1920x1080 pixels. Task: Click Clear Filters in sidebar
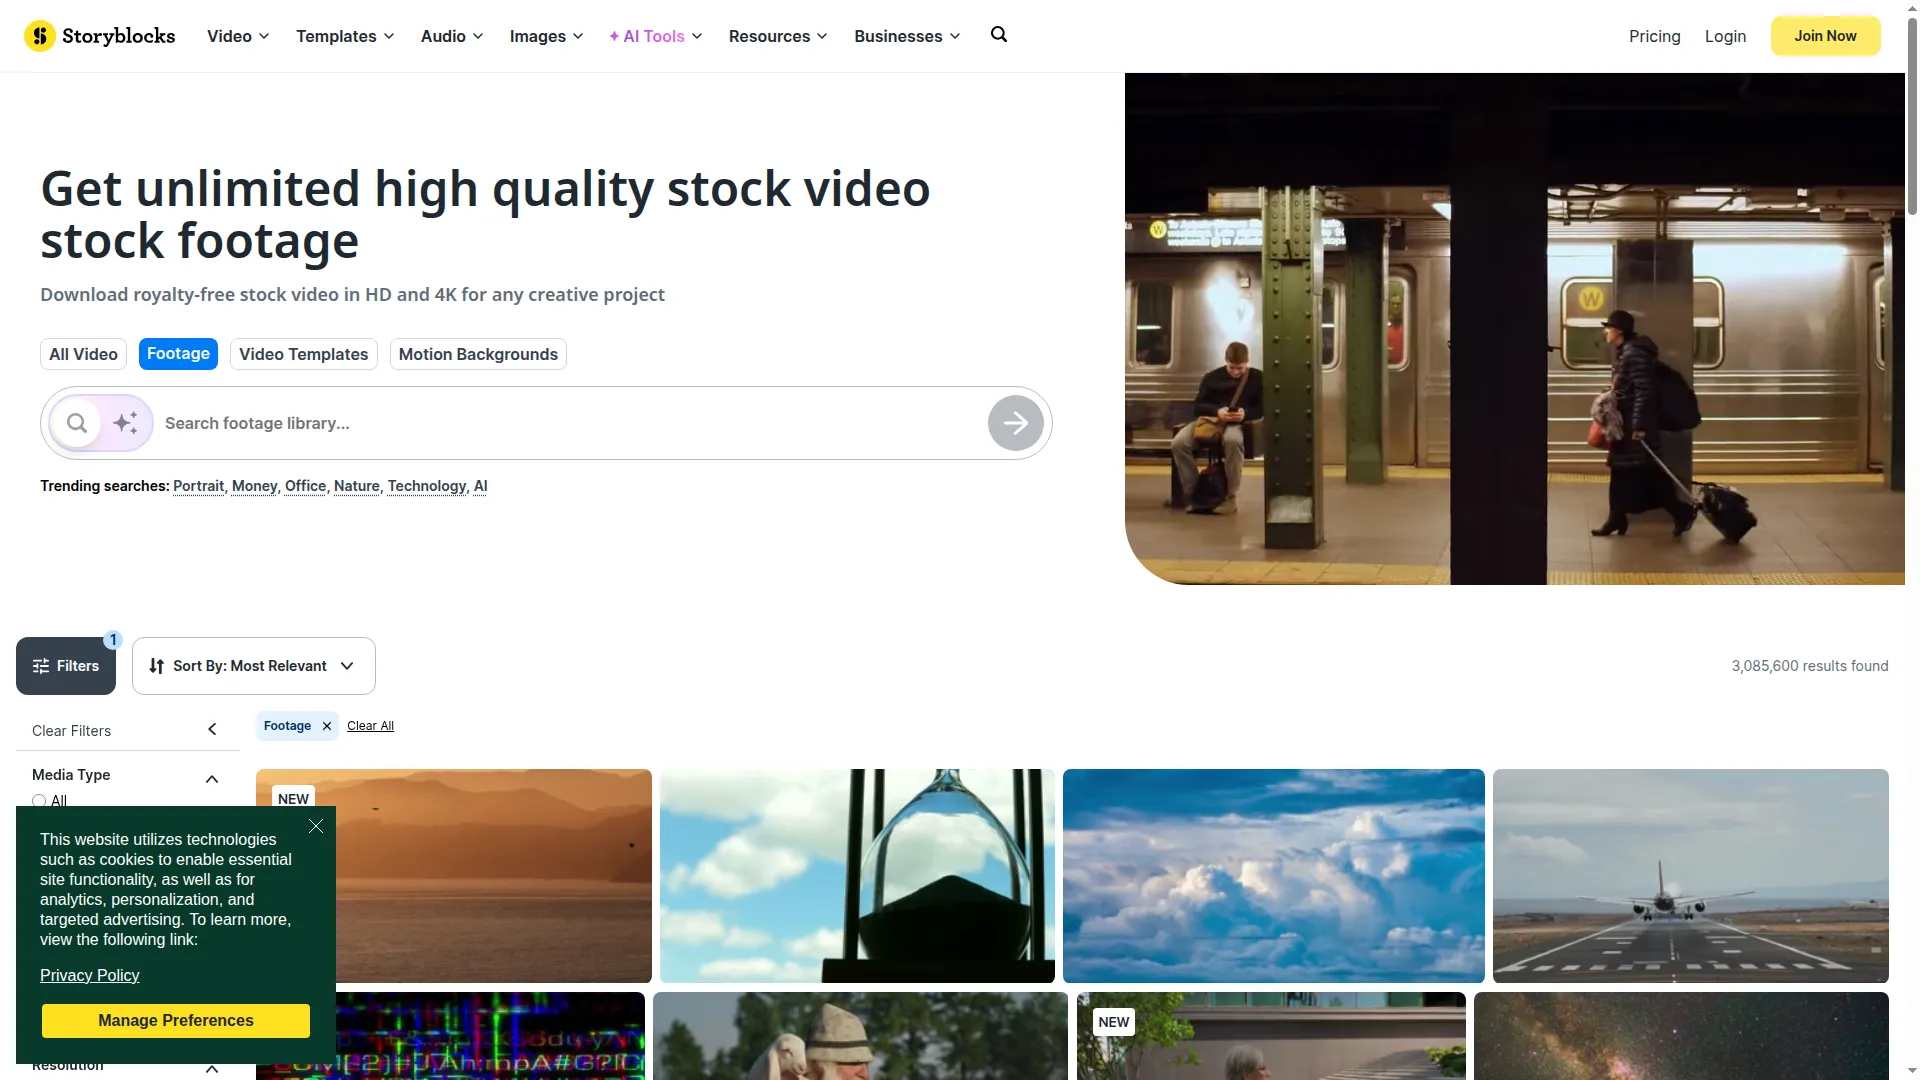pos(71,731)
